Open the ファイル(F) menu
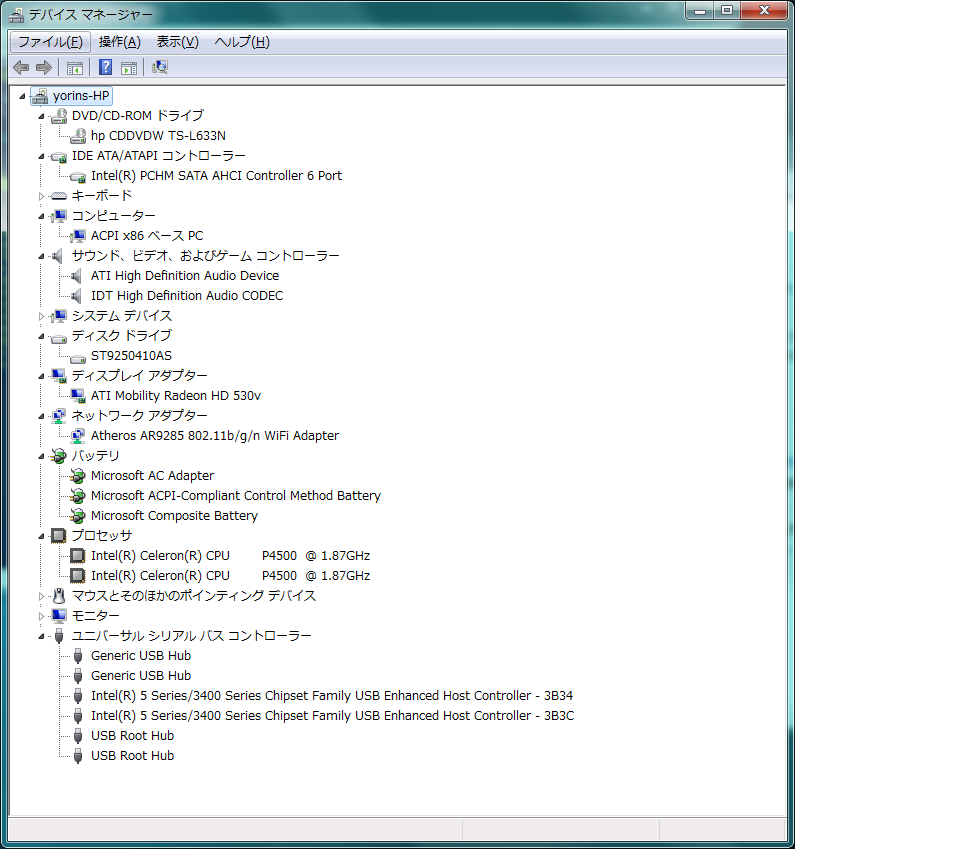The image size is (960, 849). pyautogui.click(x=50, y=42)
